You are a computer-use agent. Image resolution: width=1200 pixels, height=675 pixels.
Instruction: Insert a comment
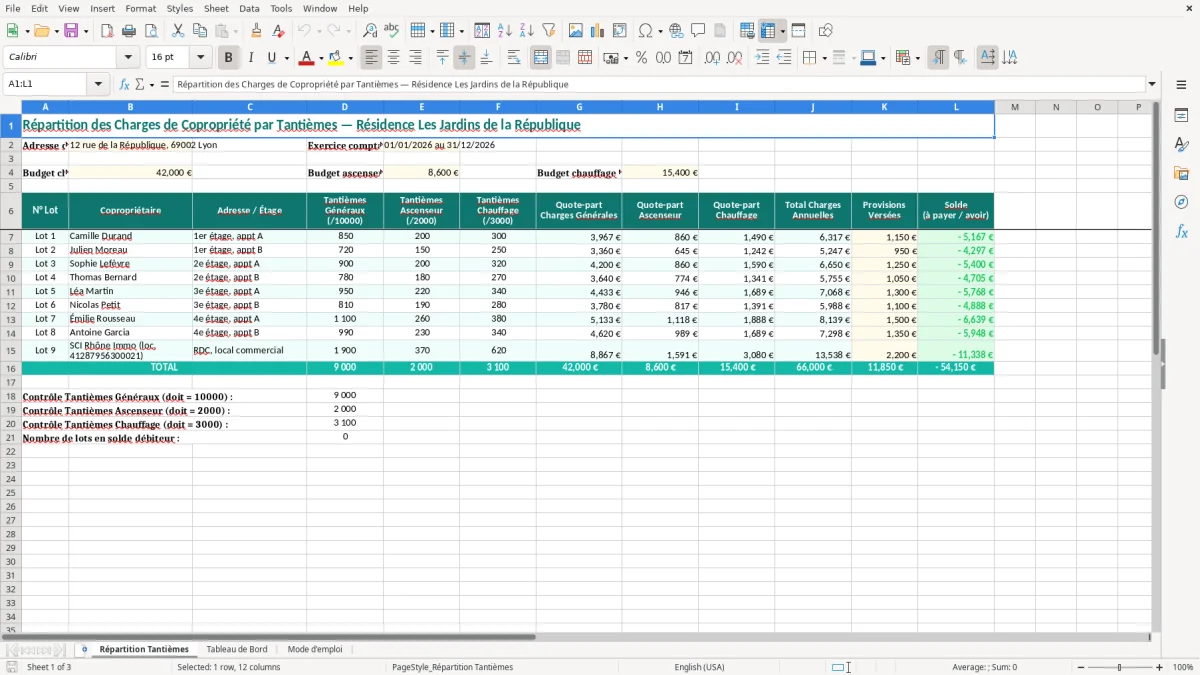point(698,31)
